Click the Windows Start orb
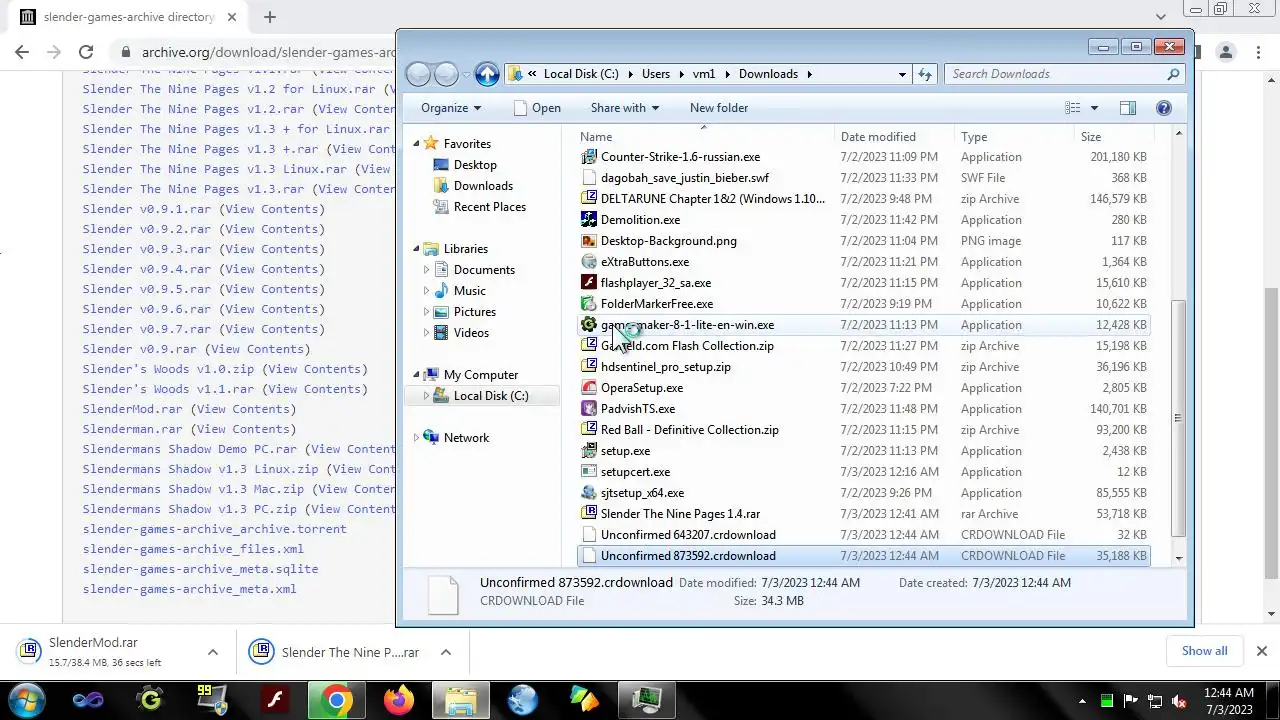This screenshot has width=1280, height=720. (x=26, y=700)
